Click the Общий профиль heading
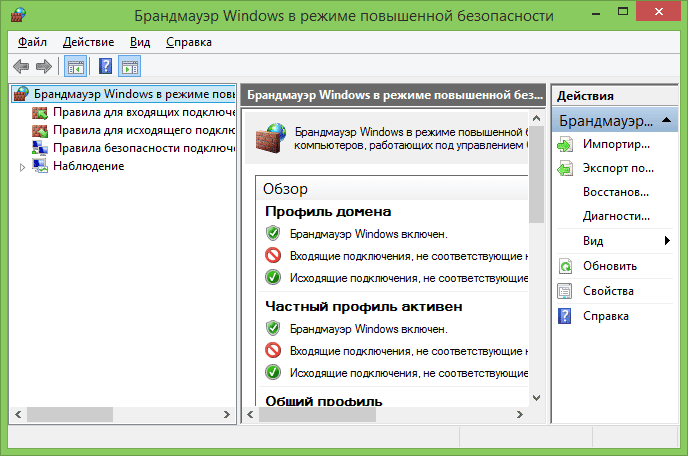Screen dimensions: 688x456 (324, 400)
